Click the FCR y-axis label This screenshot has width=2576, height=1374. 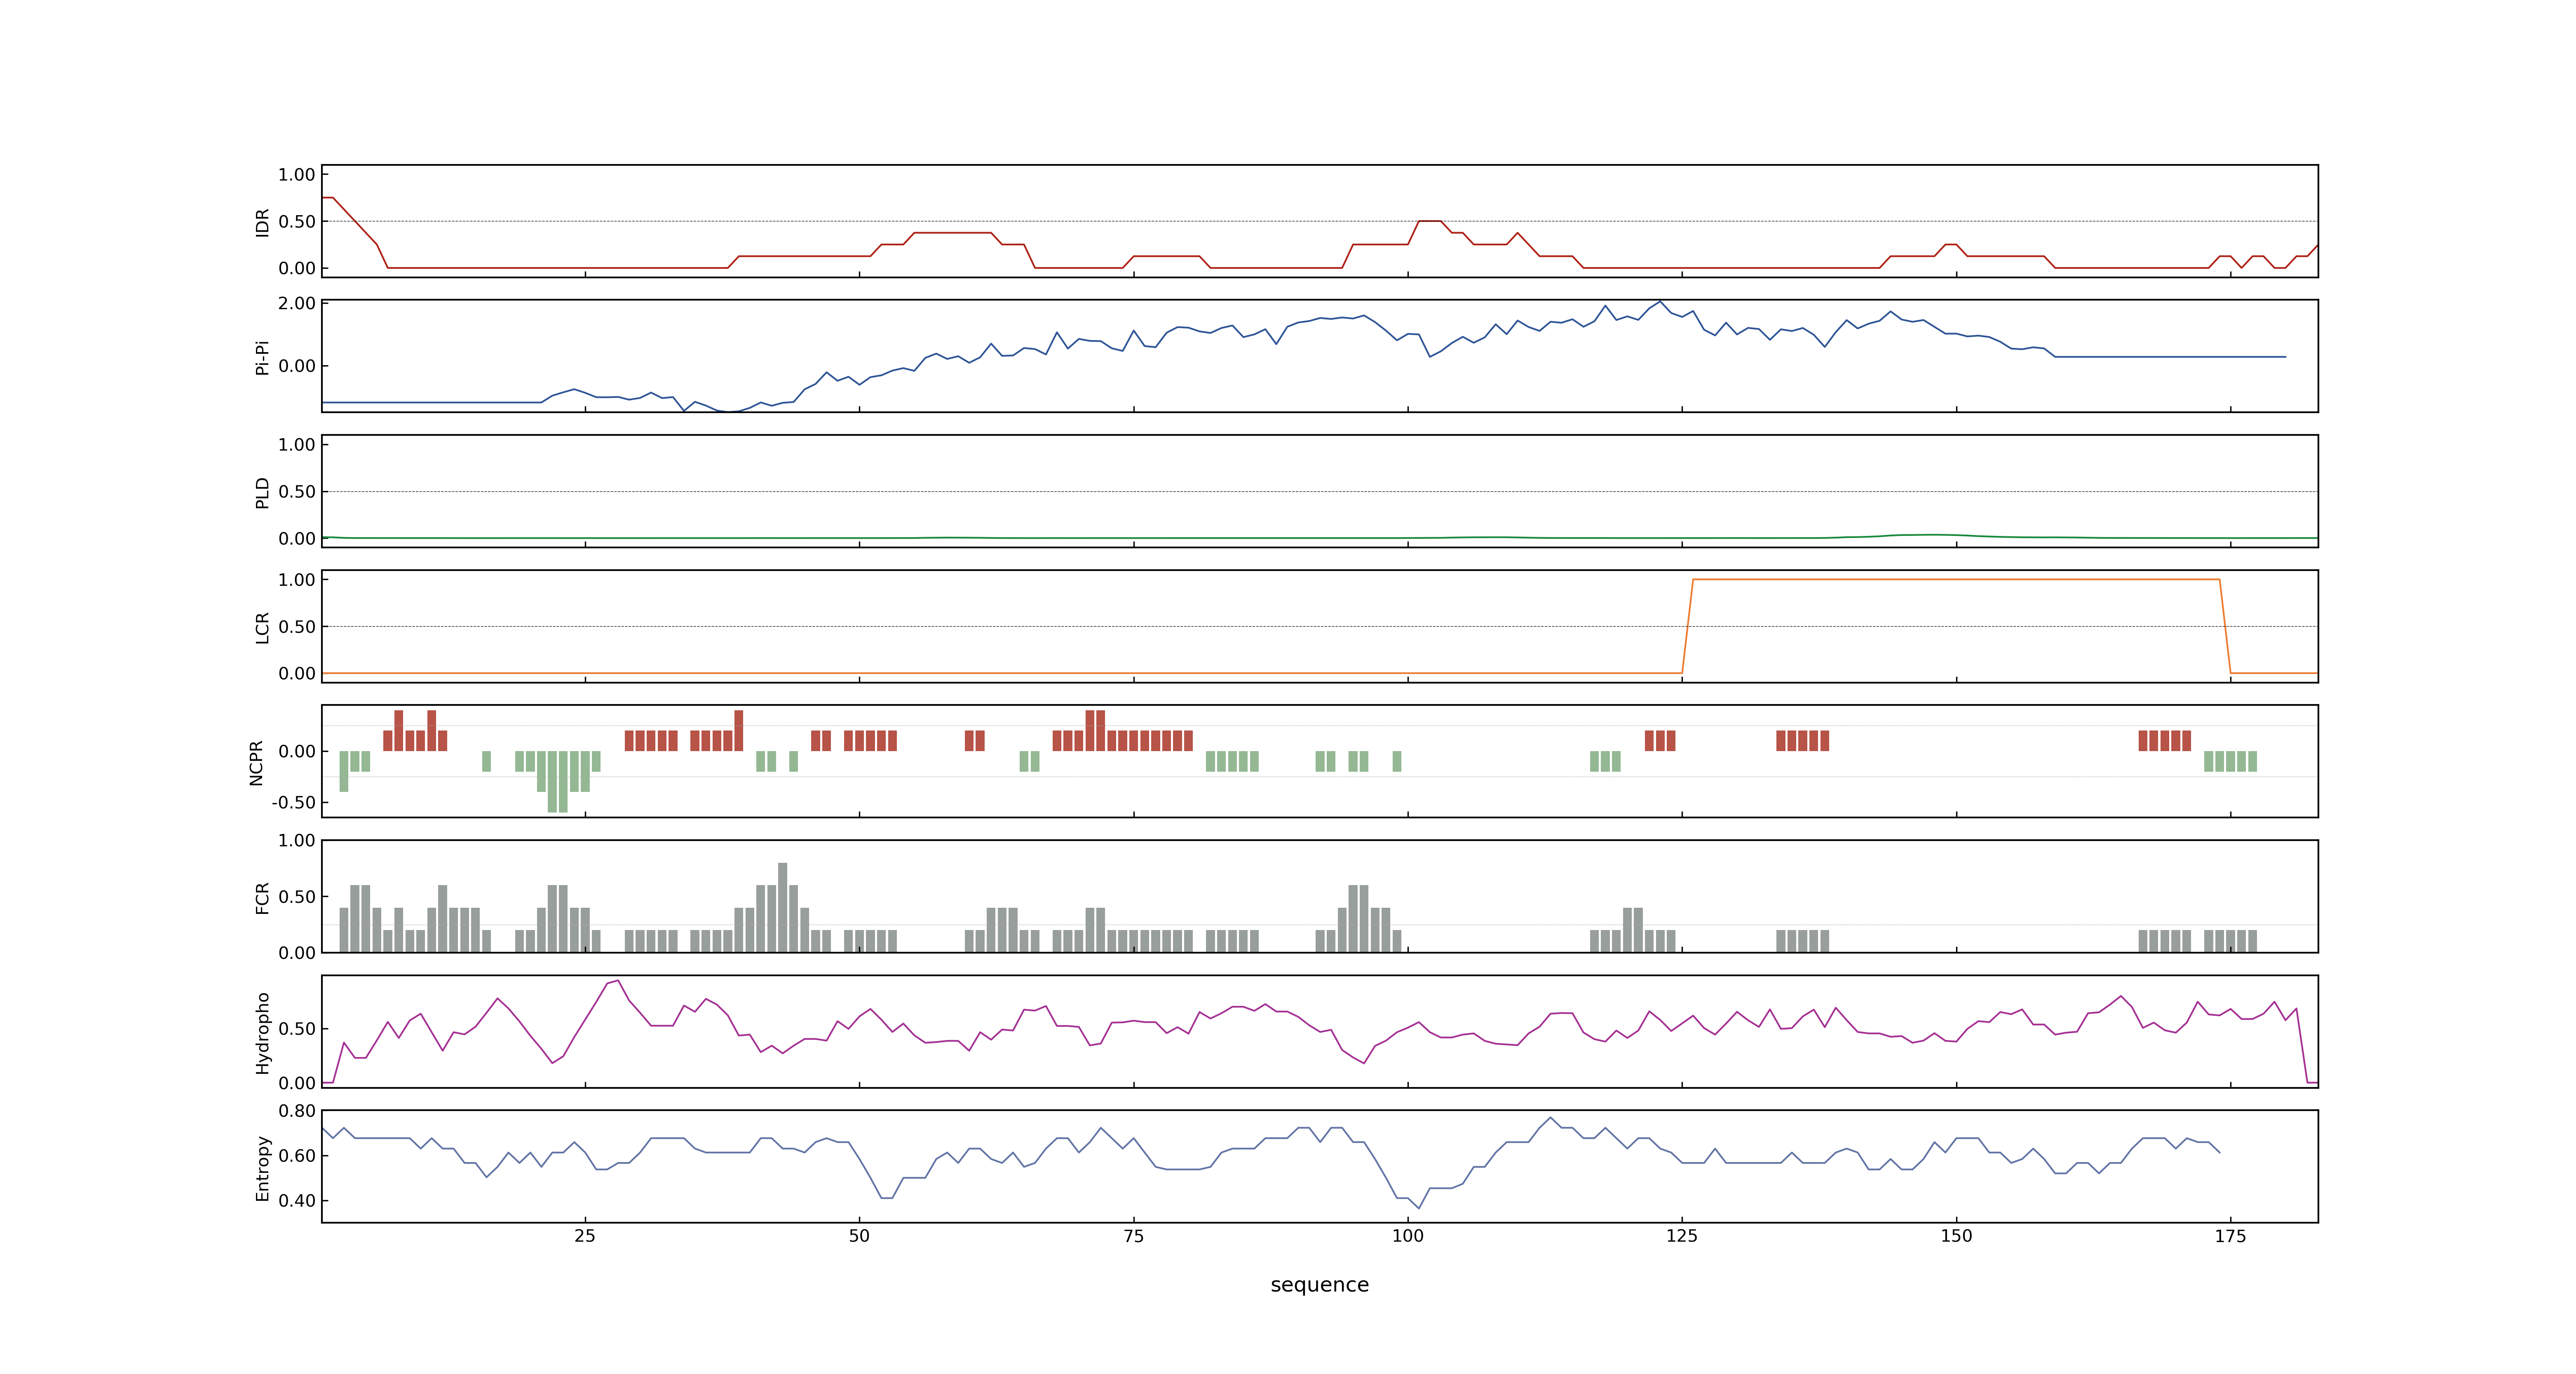pos(262,897)
